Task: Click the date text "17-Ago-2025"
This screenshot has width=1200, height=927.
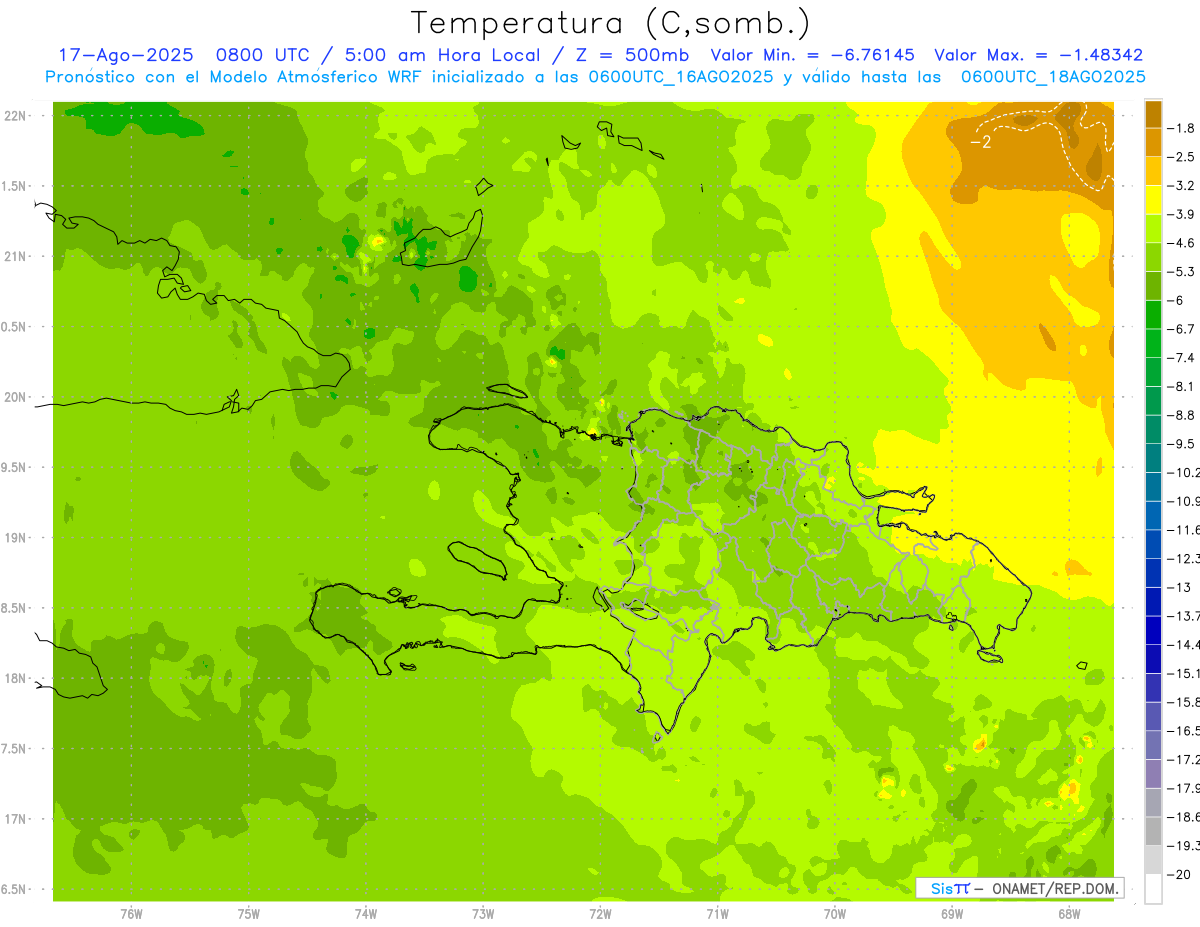Action: coord(125,56)
